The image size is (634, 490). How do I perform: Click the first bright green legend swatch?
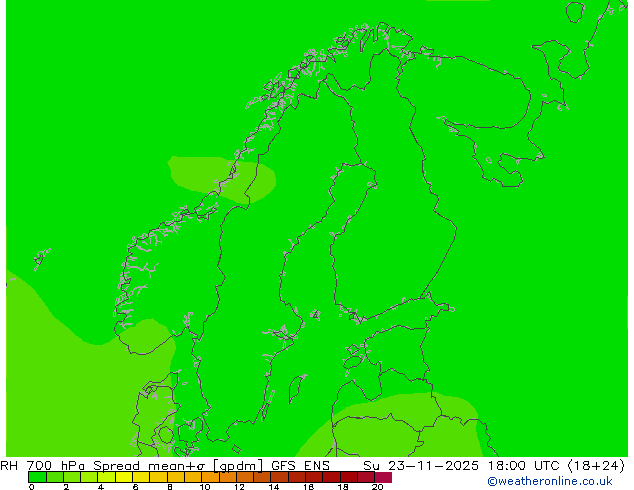coord(37,477)
